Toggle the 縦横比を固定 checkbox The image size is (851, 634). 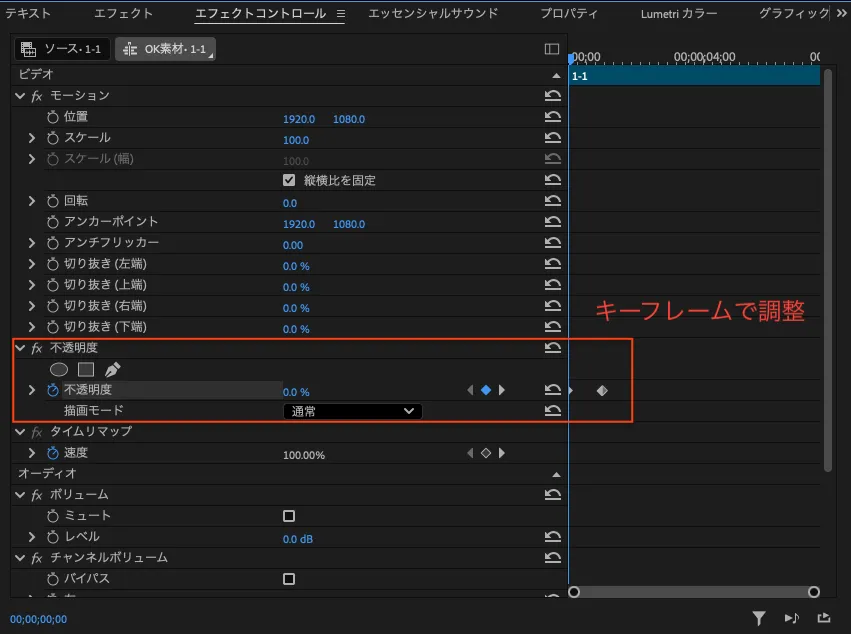pyautogui.click(x=289, y=181)
